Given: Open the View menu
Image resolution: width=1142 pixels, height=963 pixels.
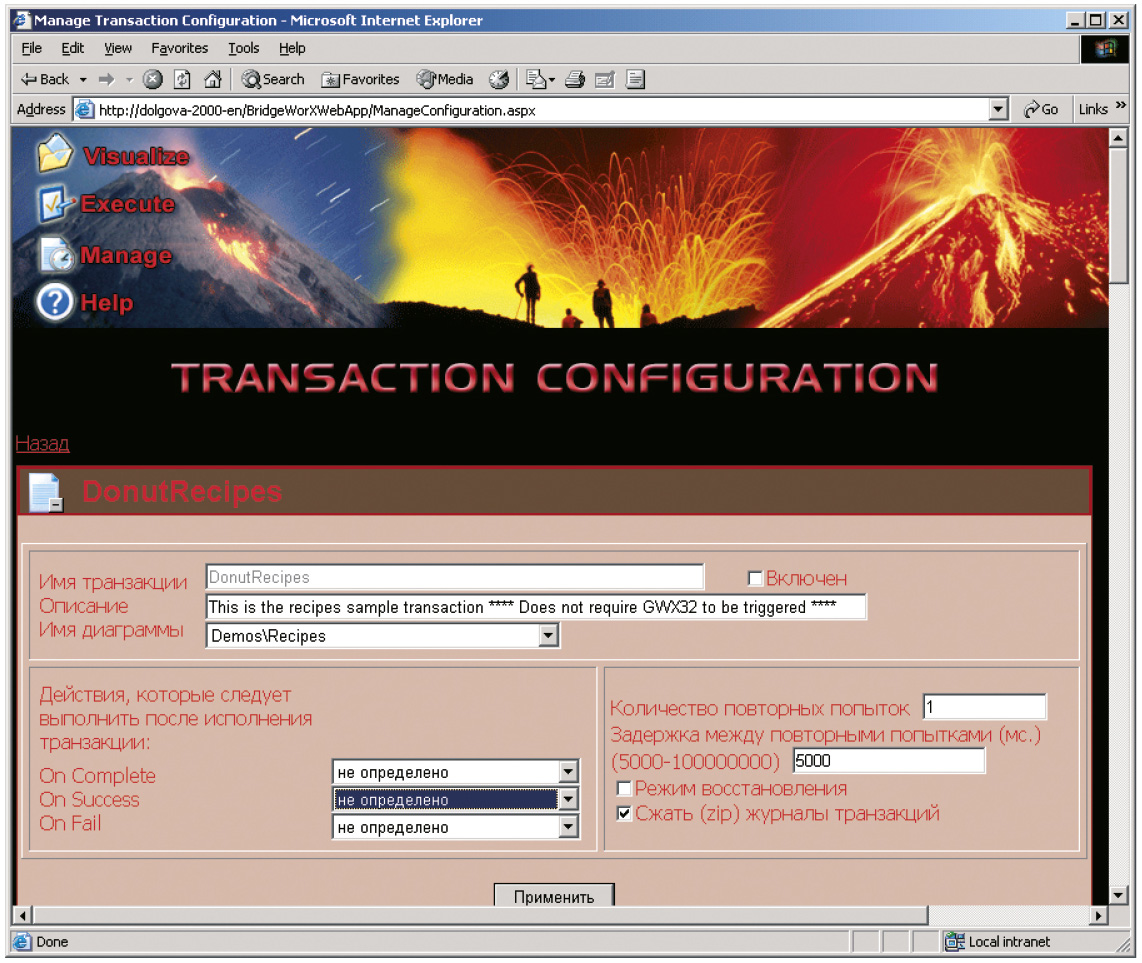Looking at the screenshot, I should click(117, 48).
